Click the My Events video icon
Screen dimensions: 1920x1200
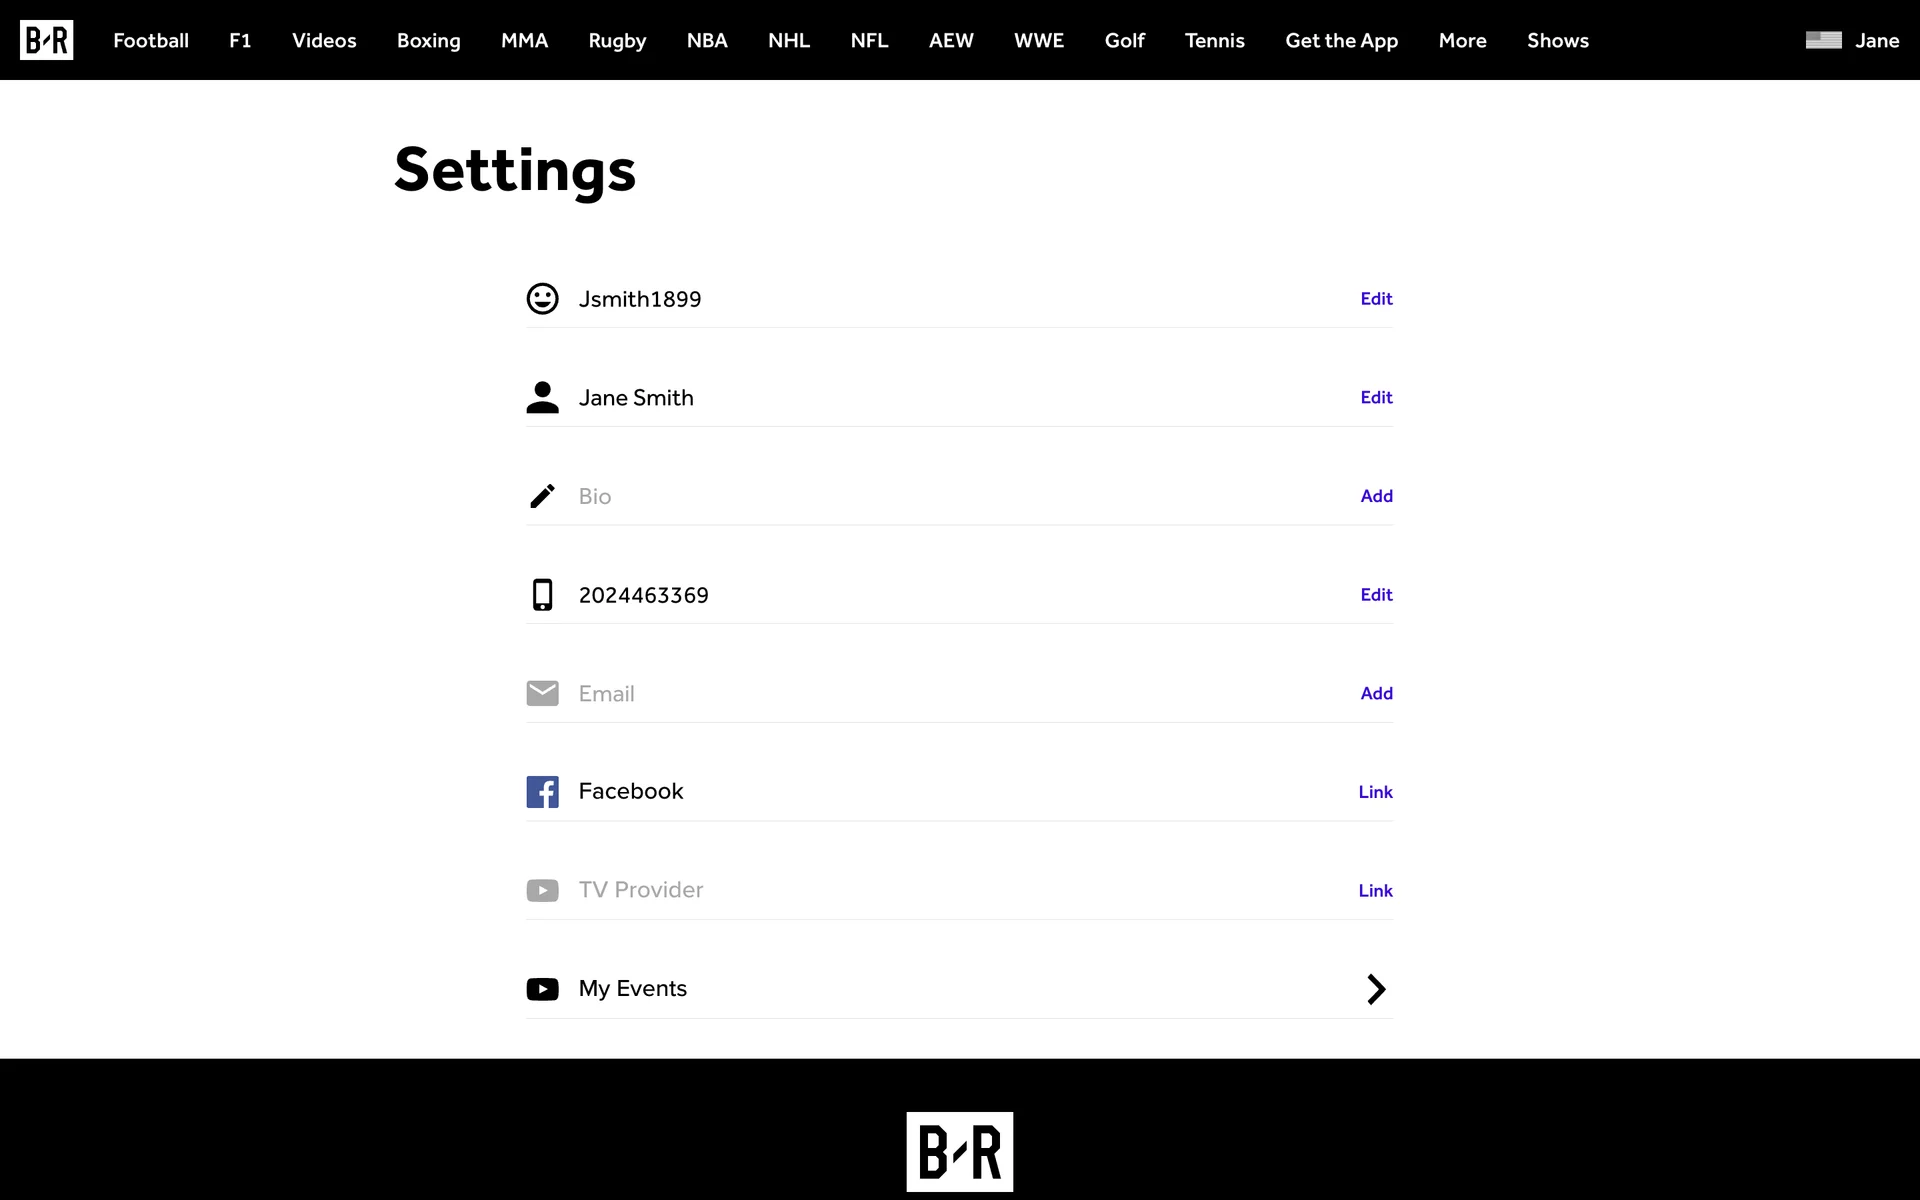542,989
